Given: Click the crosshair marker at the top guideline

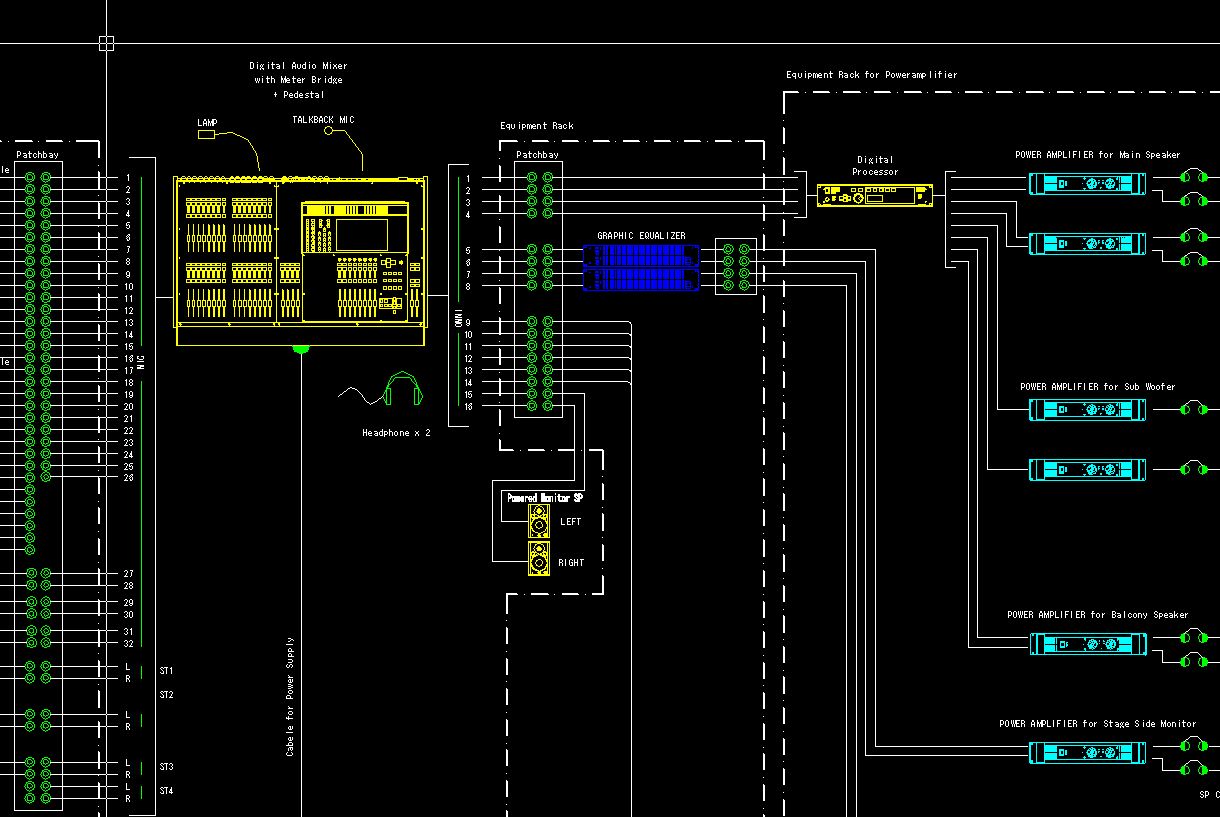Looking at the screenshot, I should 106,43.
